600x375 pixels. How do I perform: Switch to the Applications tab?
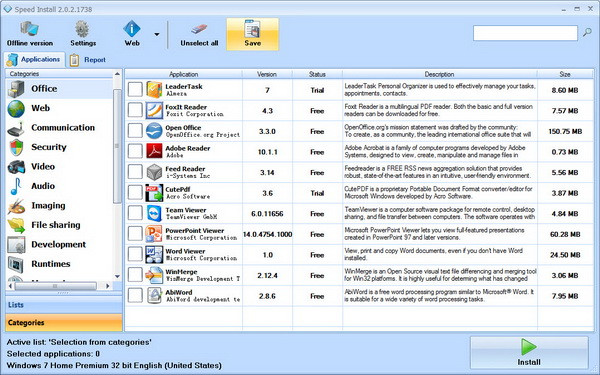(x=34, y=60)
